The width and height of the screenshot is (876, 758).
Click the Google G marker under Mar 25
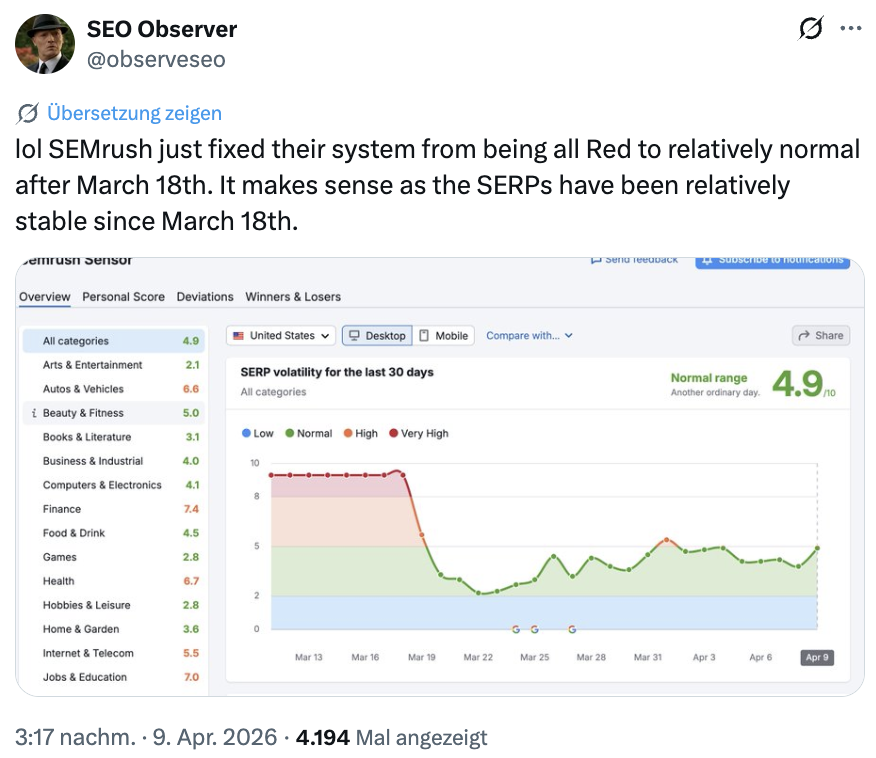click(534, 629)
